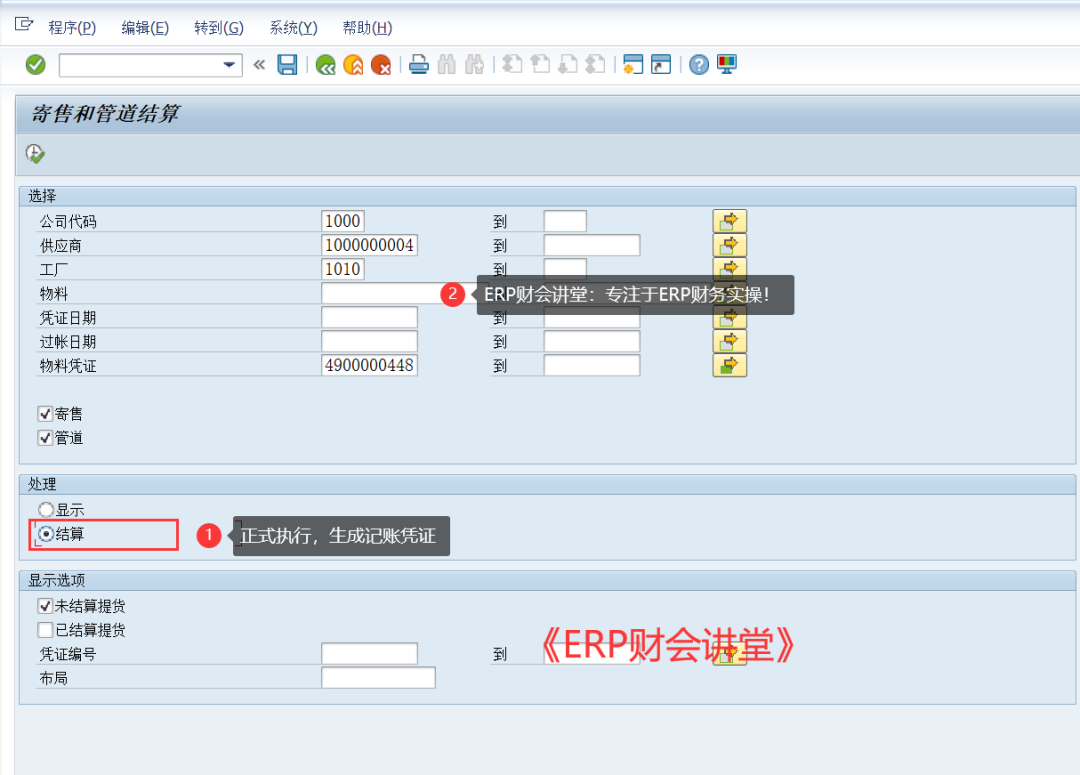Open multiple selection for 公司代码
Image resolution: width=1080 pixels, height=775 pixels.
click(x=729, y=221)
